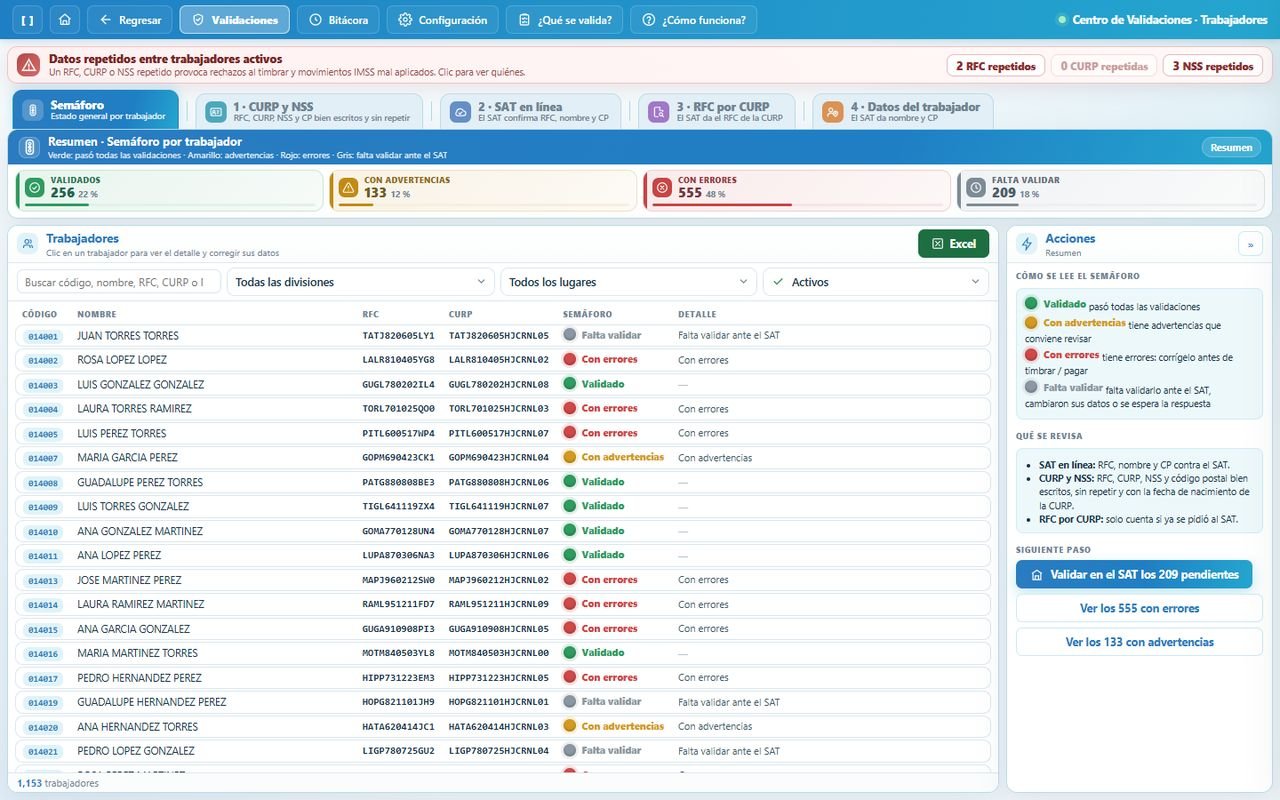Image resolution: width=1280 pixels, height=800 pixels.
Task: Select the PEDRO HERNANDEZ PEREZ row name
Action: coord(139,678)
